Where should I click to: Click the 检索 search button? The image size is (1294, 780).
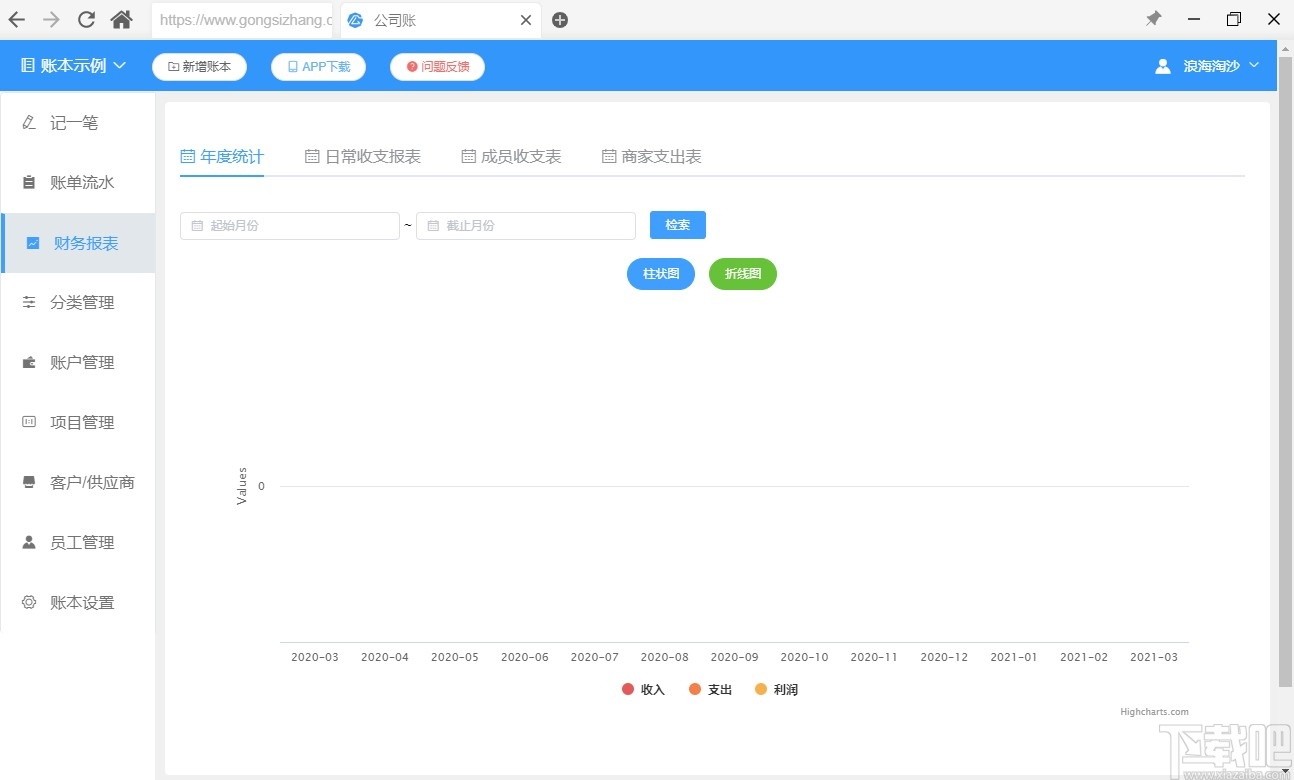[x=677, y=225]
